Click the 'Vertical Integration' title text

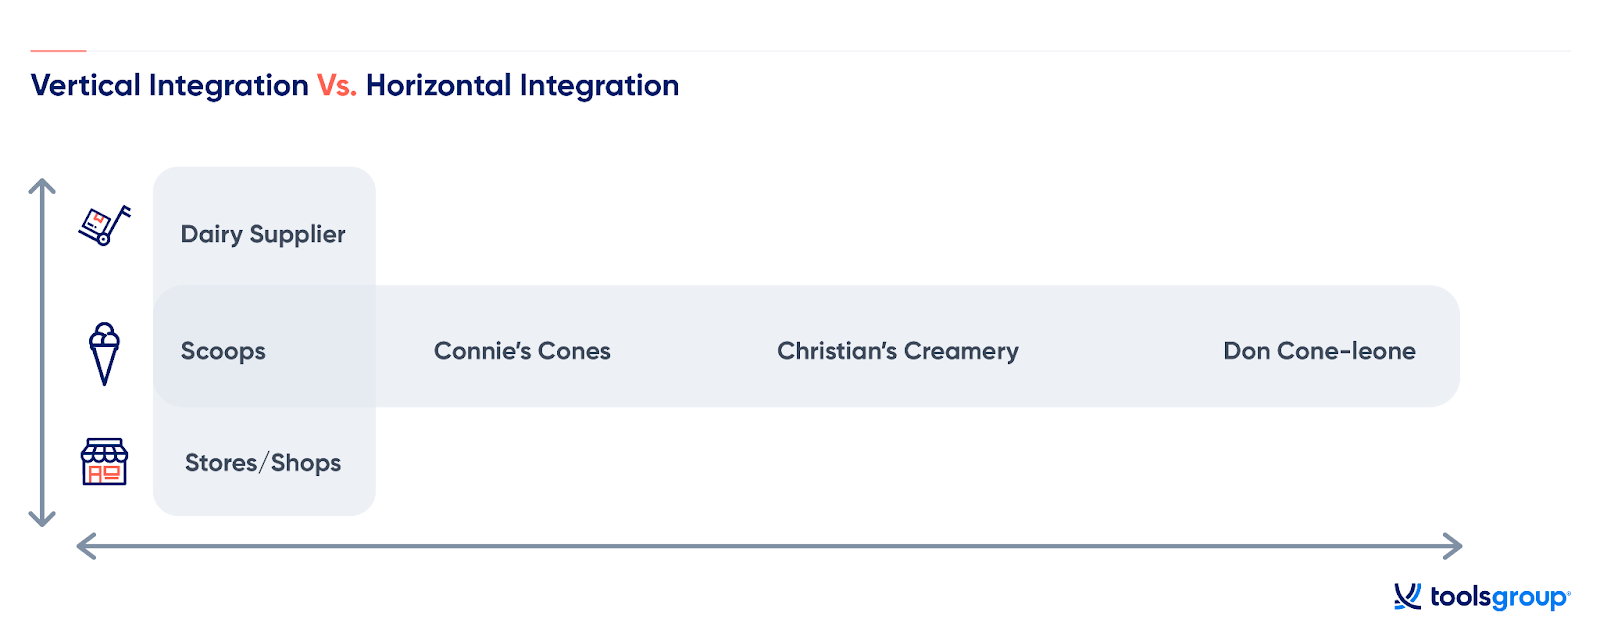tap(170, 86)
